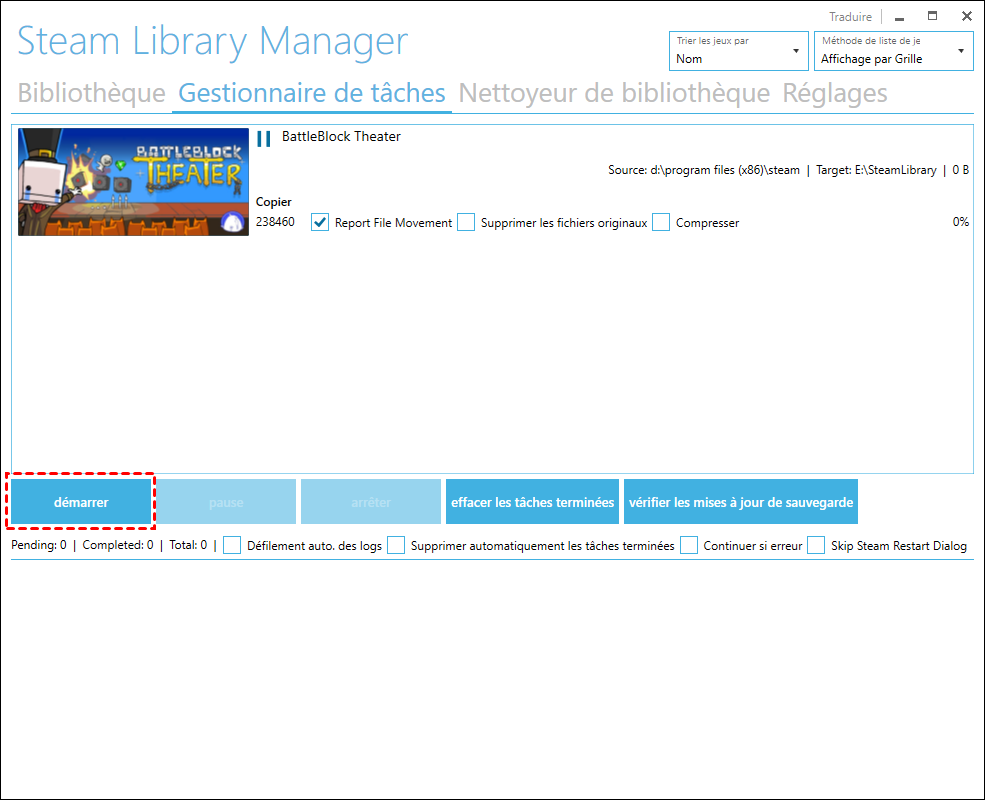Click the Source path text
Image resolution: width=985 pixels, height=800 pixels.
click(704, 170)
